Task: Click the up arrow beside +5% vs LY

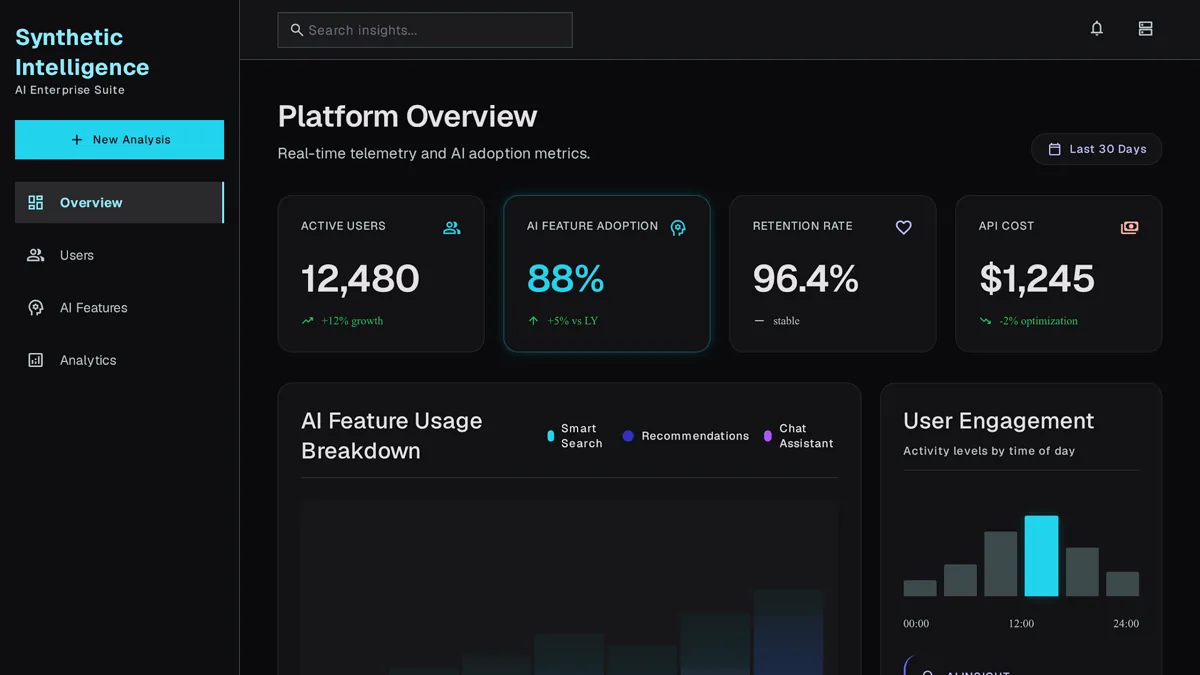Action: (534, 321)
